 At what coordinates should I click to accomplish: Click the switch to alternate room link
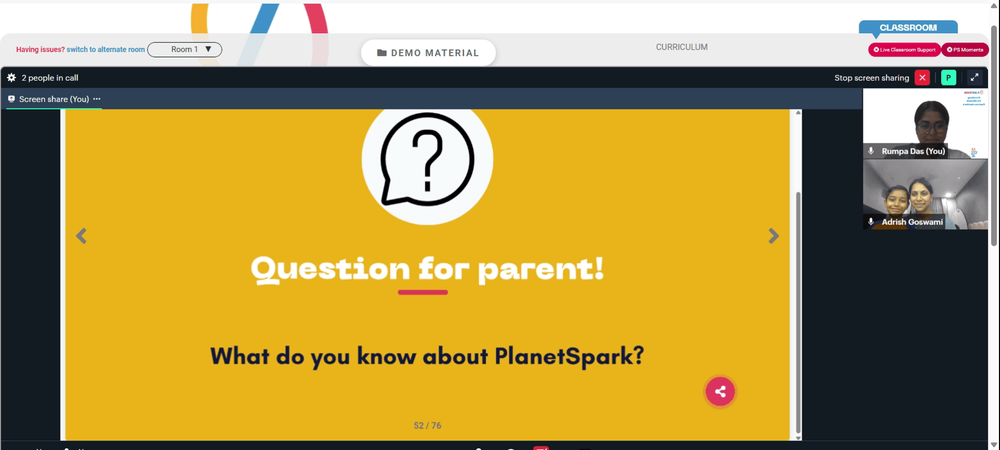click(106, 49)
